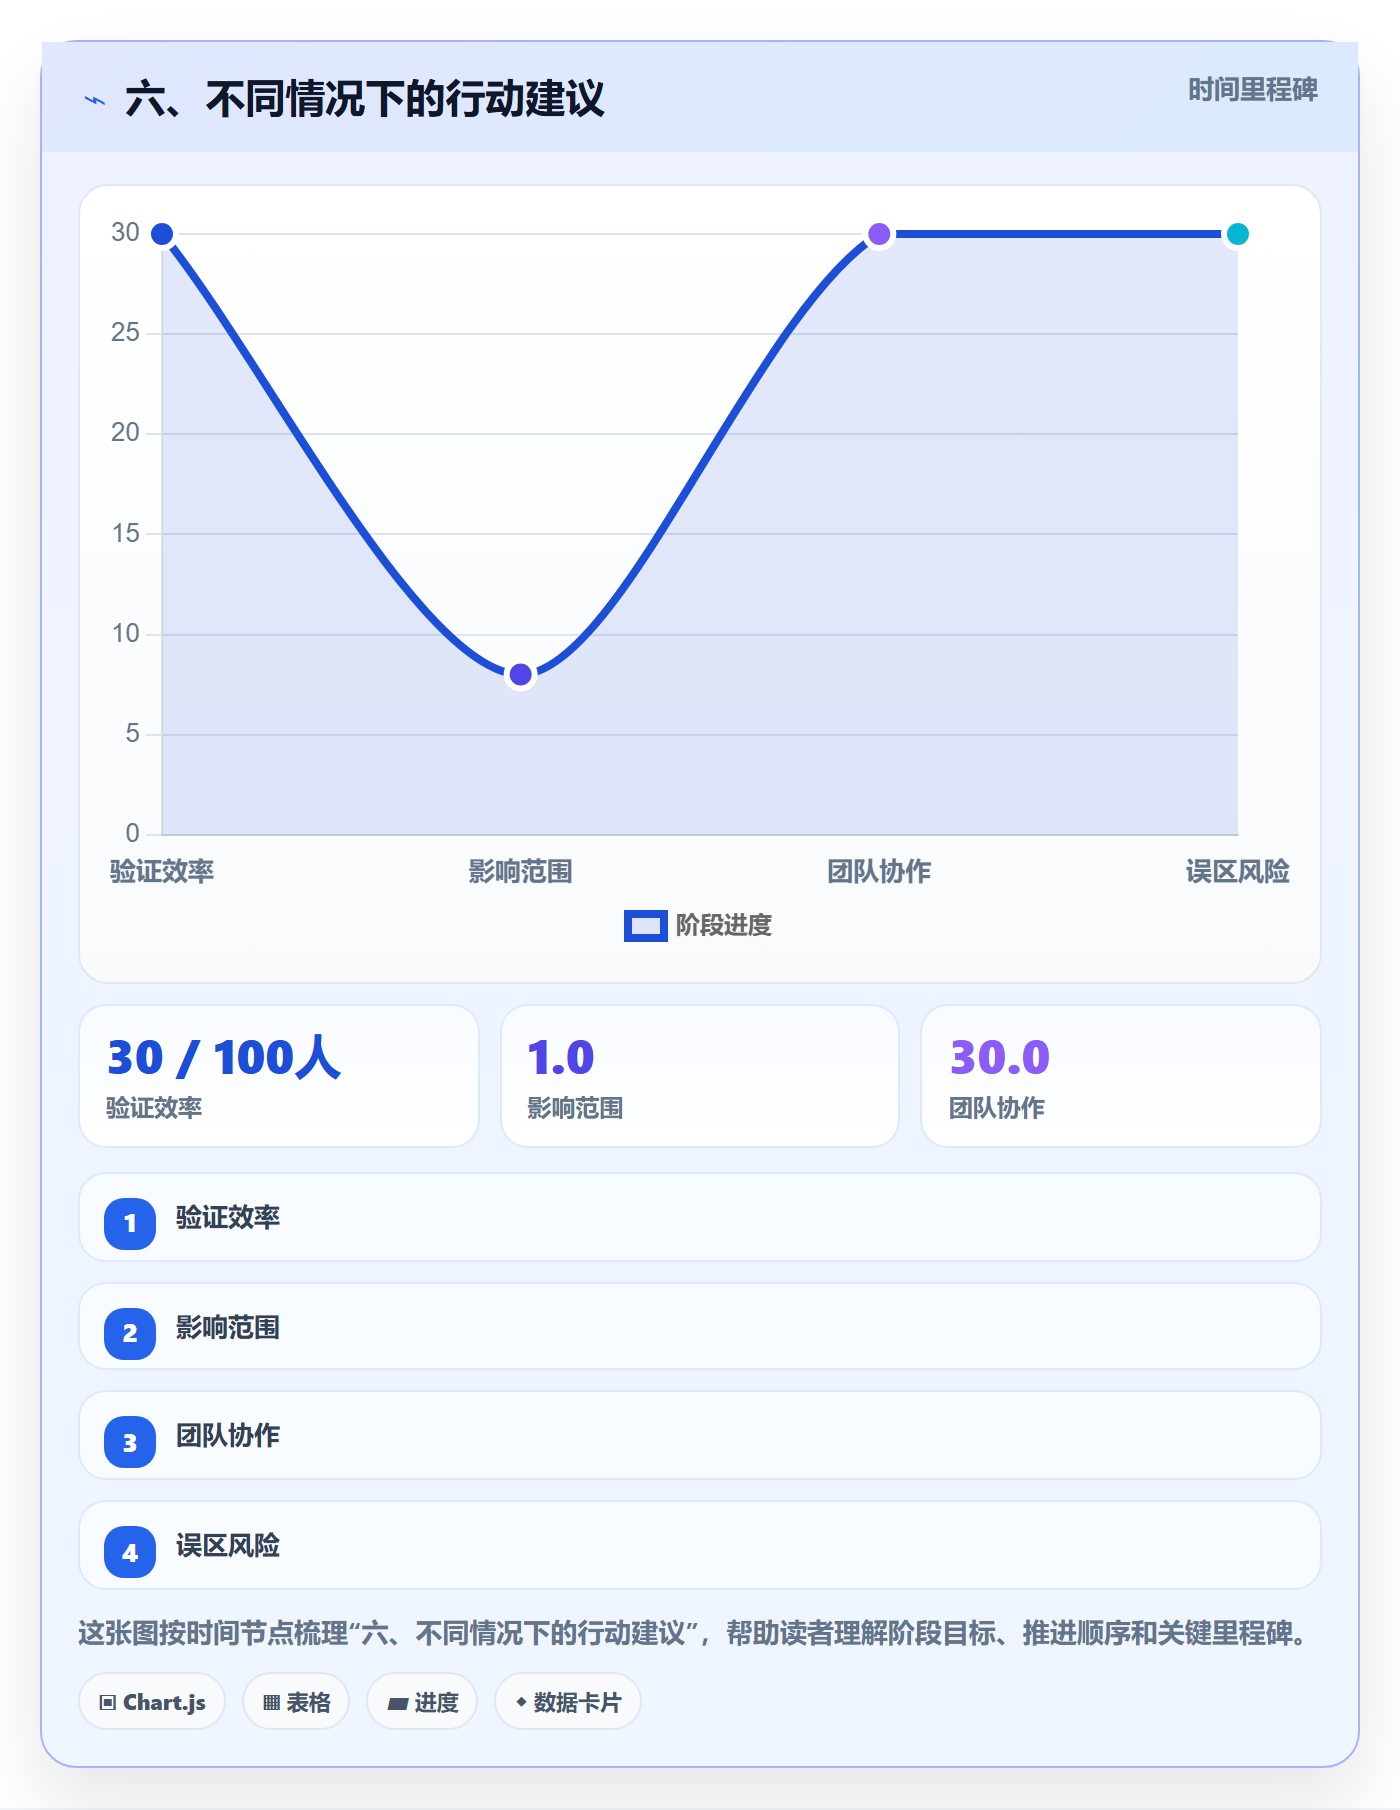Click the lightning icon beside the title
The width and height of the screenshot is (1400, 1810).
[95, 100]
